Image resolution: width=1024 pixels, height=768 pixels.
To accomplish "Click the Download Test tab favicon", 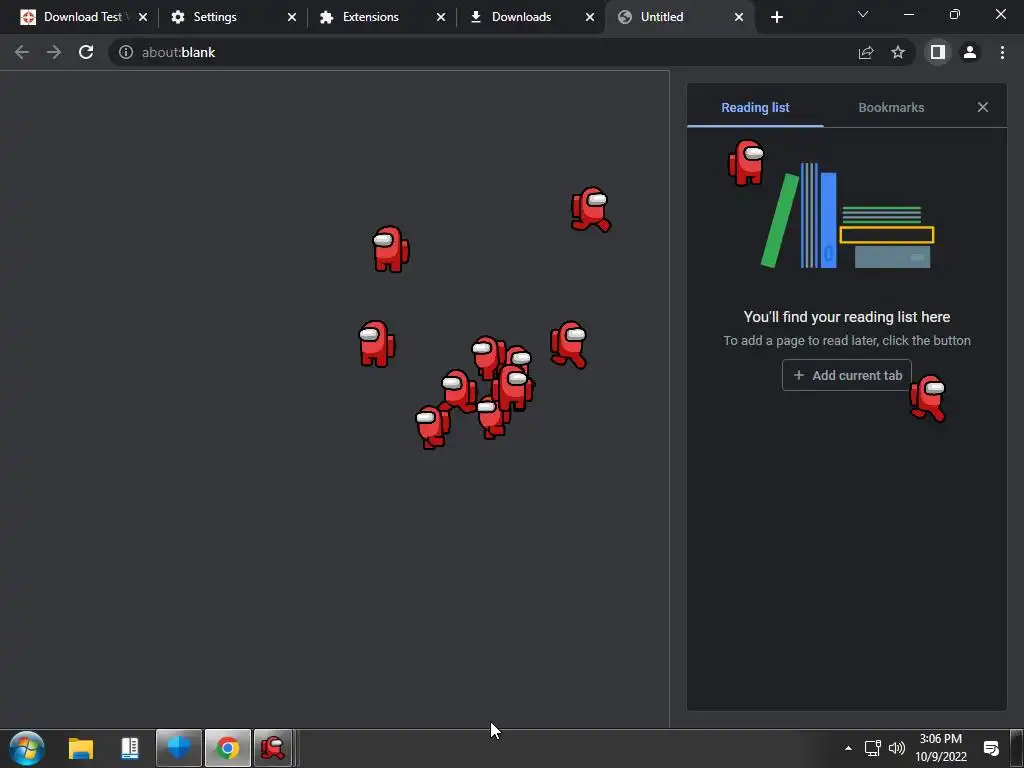I will tap(28, 17).
